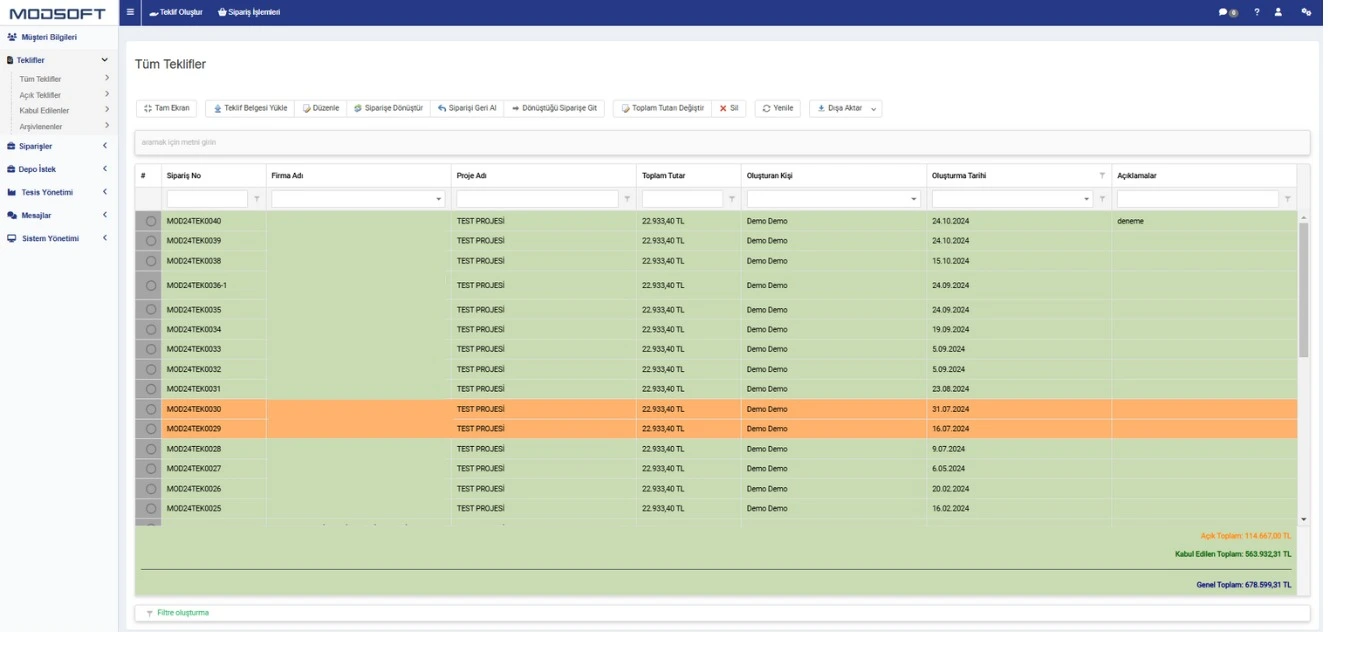
Task: Select radio button for MOD24TEK0039
Action: pos(151,241)
